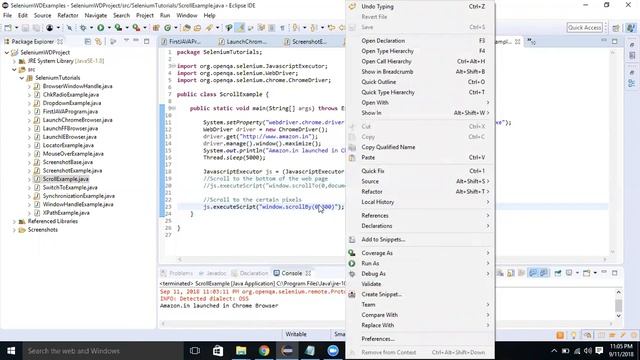
Task: Collapse the SeleniumWDProject tree node
Action: (7, 53)
